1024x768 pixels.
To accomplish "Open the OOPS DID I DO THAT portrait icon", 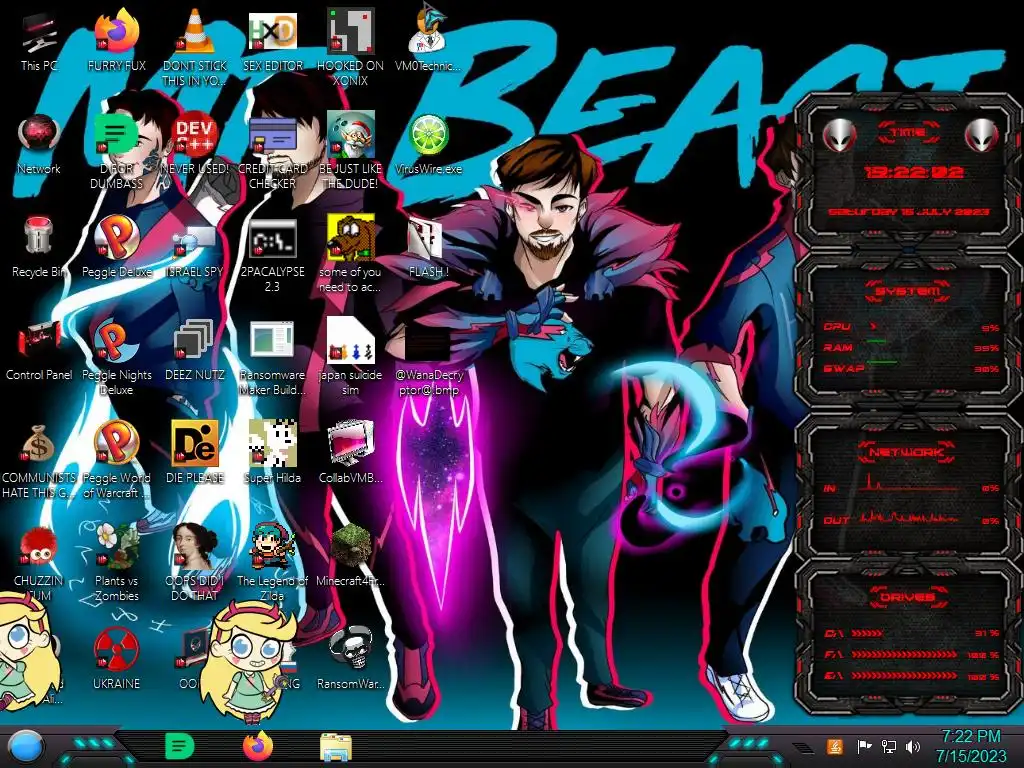I will 195,563.
